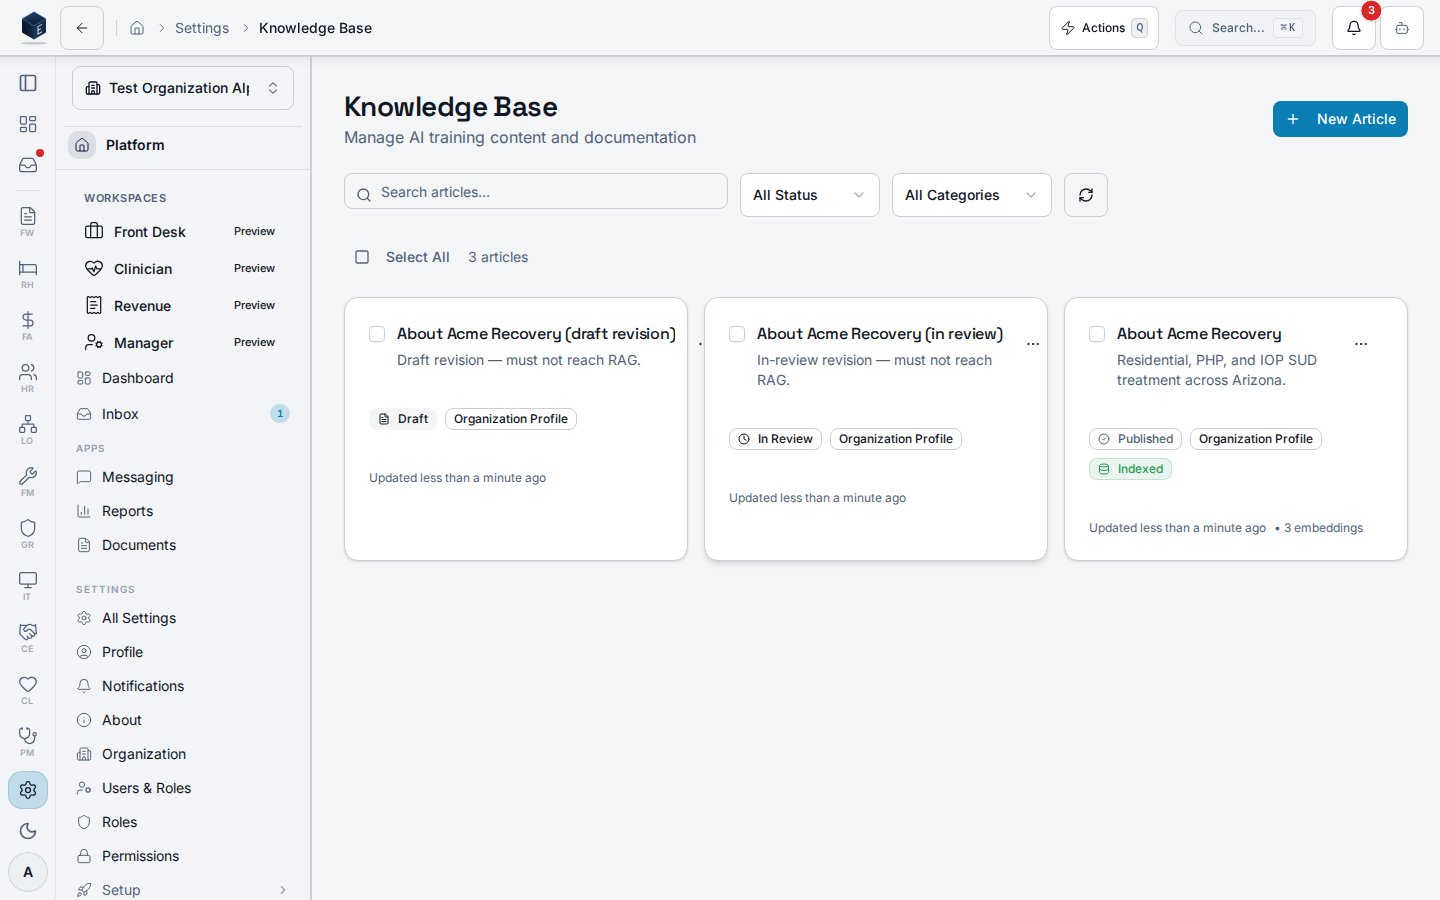The width and height of the screenshot is (1440, 900).
Task: Click the In Review status badge
Action: [775, 439]
